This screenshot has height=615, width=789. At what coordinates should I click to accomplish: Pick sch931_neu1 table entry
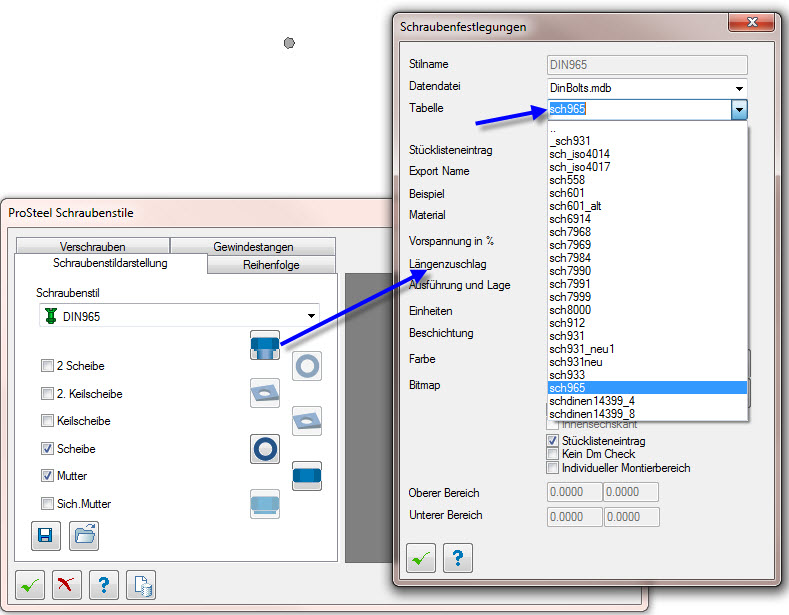pos(647,349)
